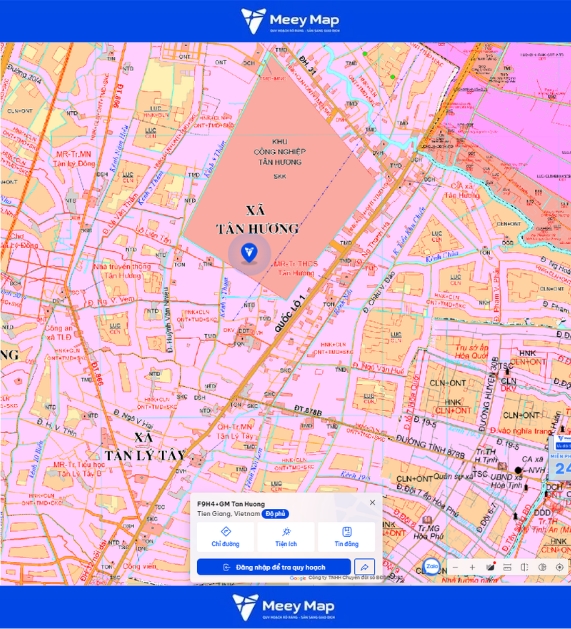This screenshot has height=629, width=571.
Task: Click the 'Đ. Ngô Văn Huề' street label
Action: pyautogui.click(x=378, y=368)
